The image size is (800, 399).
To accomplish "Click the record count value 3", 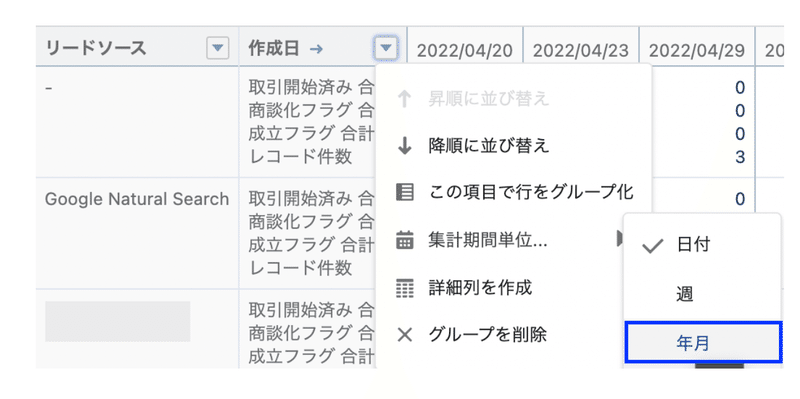I will pos(740,157).
